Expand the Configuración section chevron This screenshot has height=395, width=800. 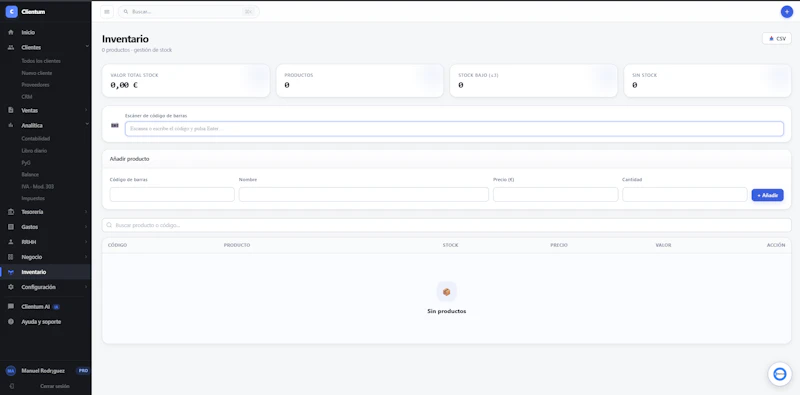pos(86,287)
